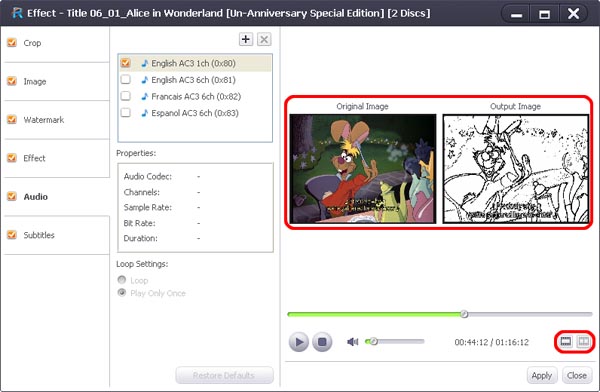The image size is (600, 392).
Task: Mute audio with the speaker icon
Action: click(x=352, y=341)
